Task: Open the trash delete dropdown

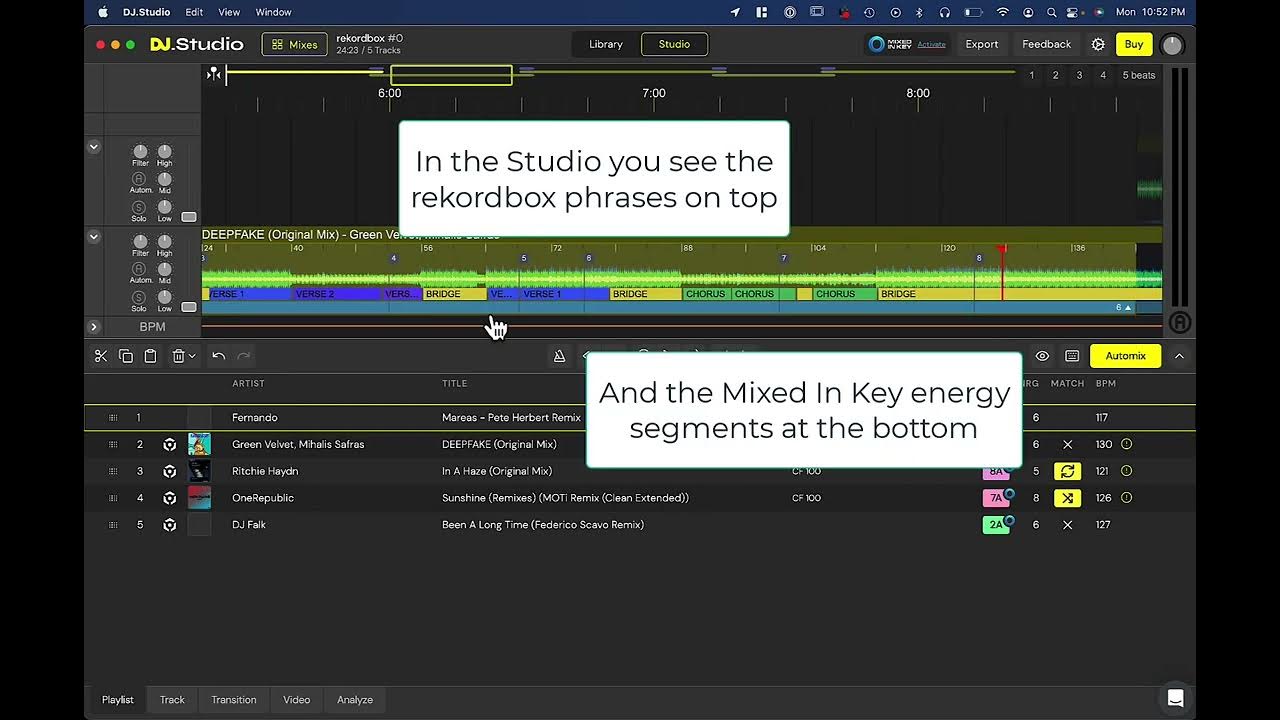Action: (183, 356)
